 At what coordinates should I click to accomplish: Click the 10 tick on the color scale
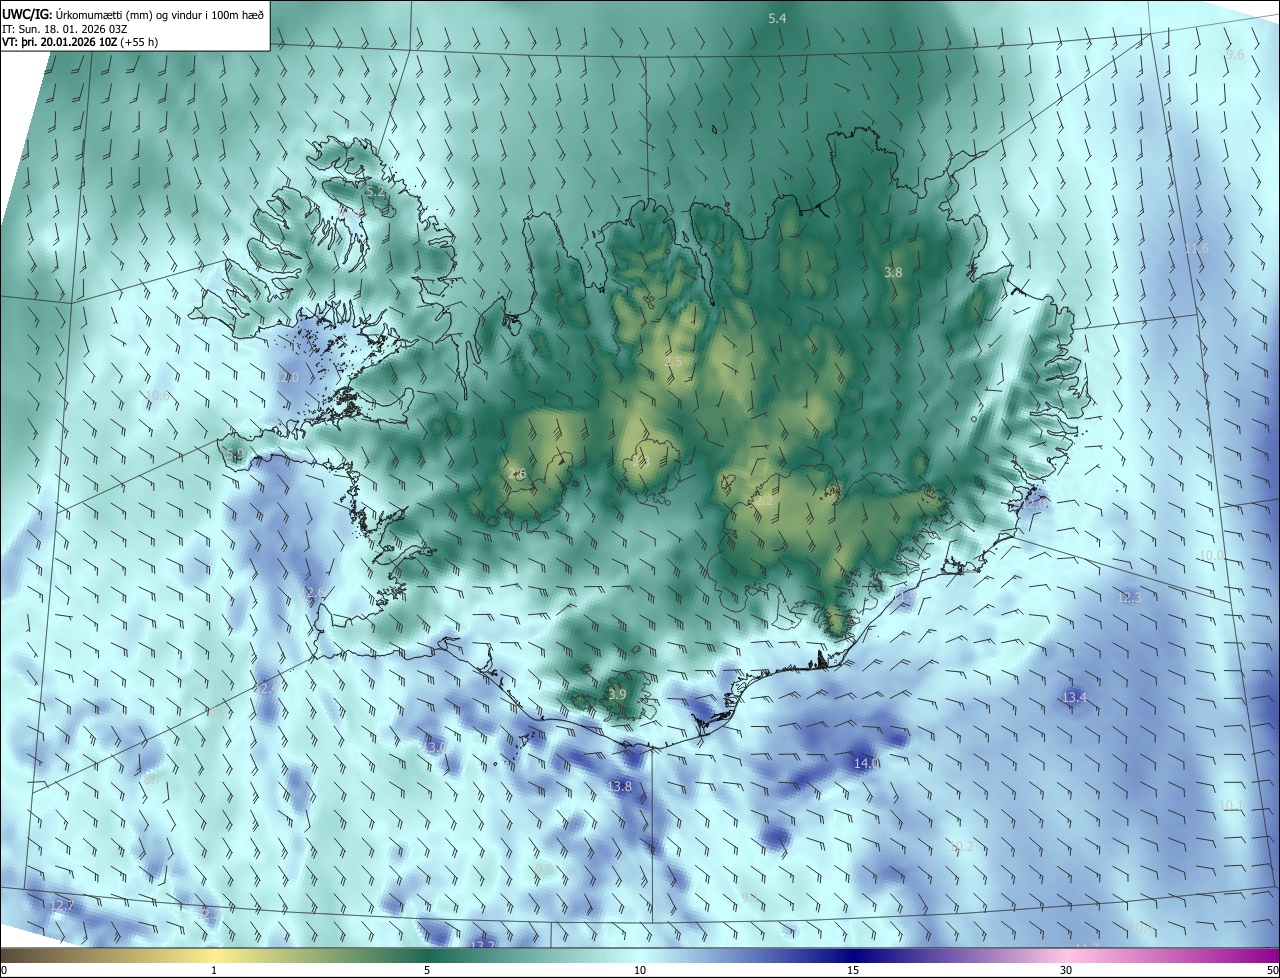tap(640, 970)
